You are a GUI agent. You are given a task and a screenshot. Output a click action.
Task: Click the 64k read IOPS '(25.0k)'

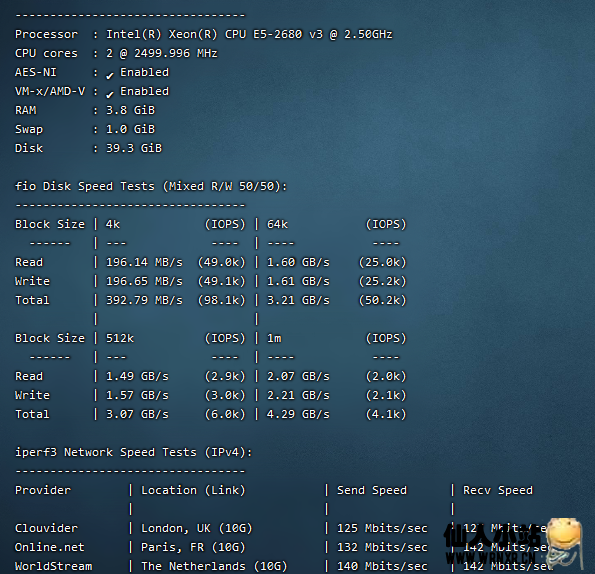click(x=383, y=262)
